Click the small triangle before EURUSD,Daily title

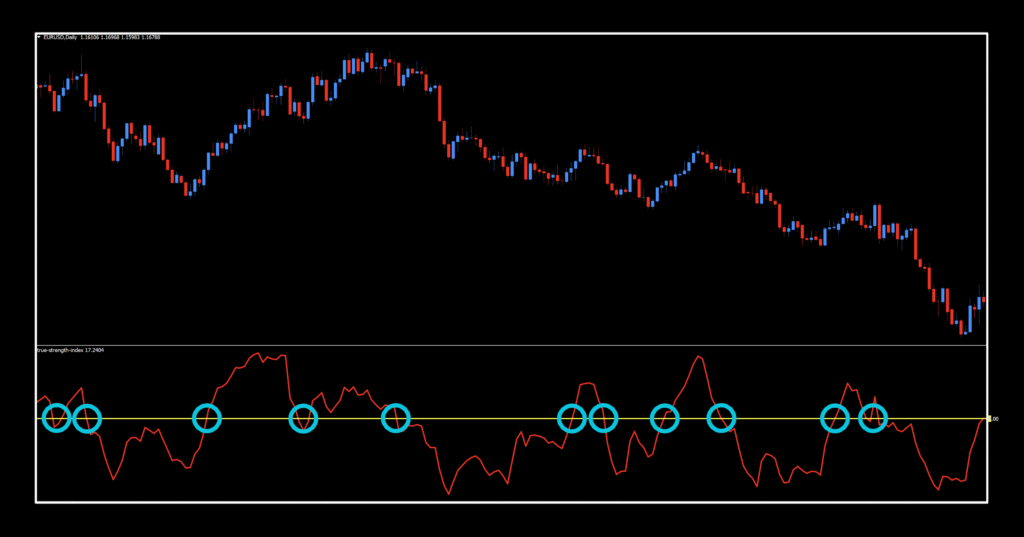click(x=40, y=37)
